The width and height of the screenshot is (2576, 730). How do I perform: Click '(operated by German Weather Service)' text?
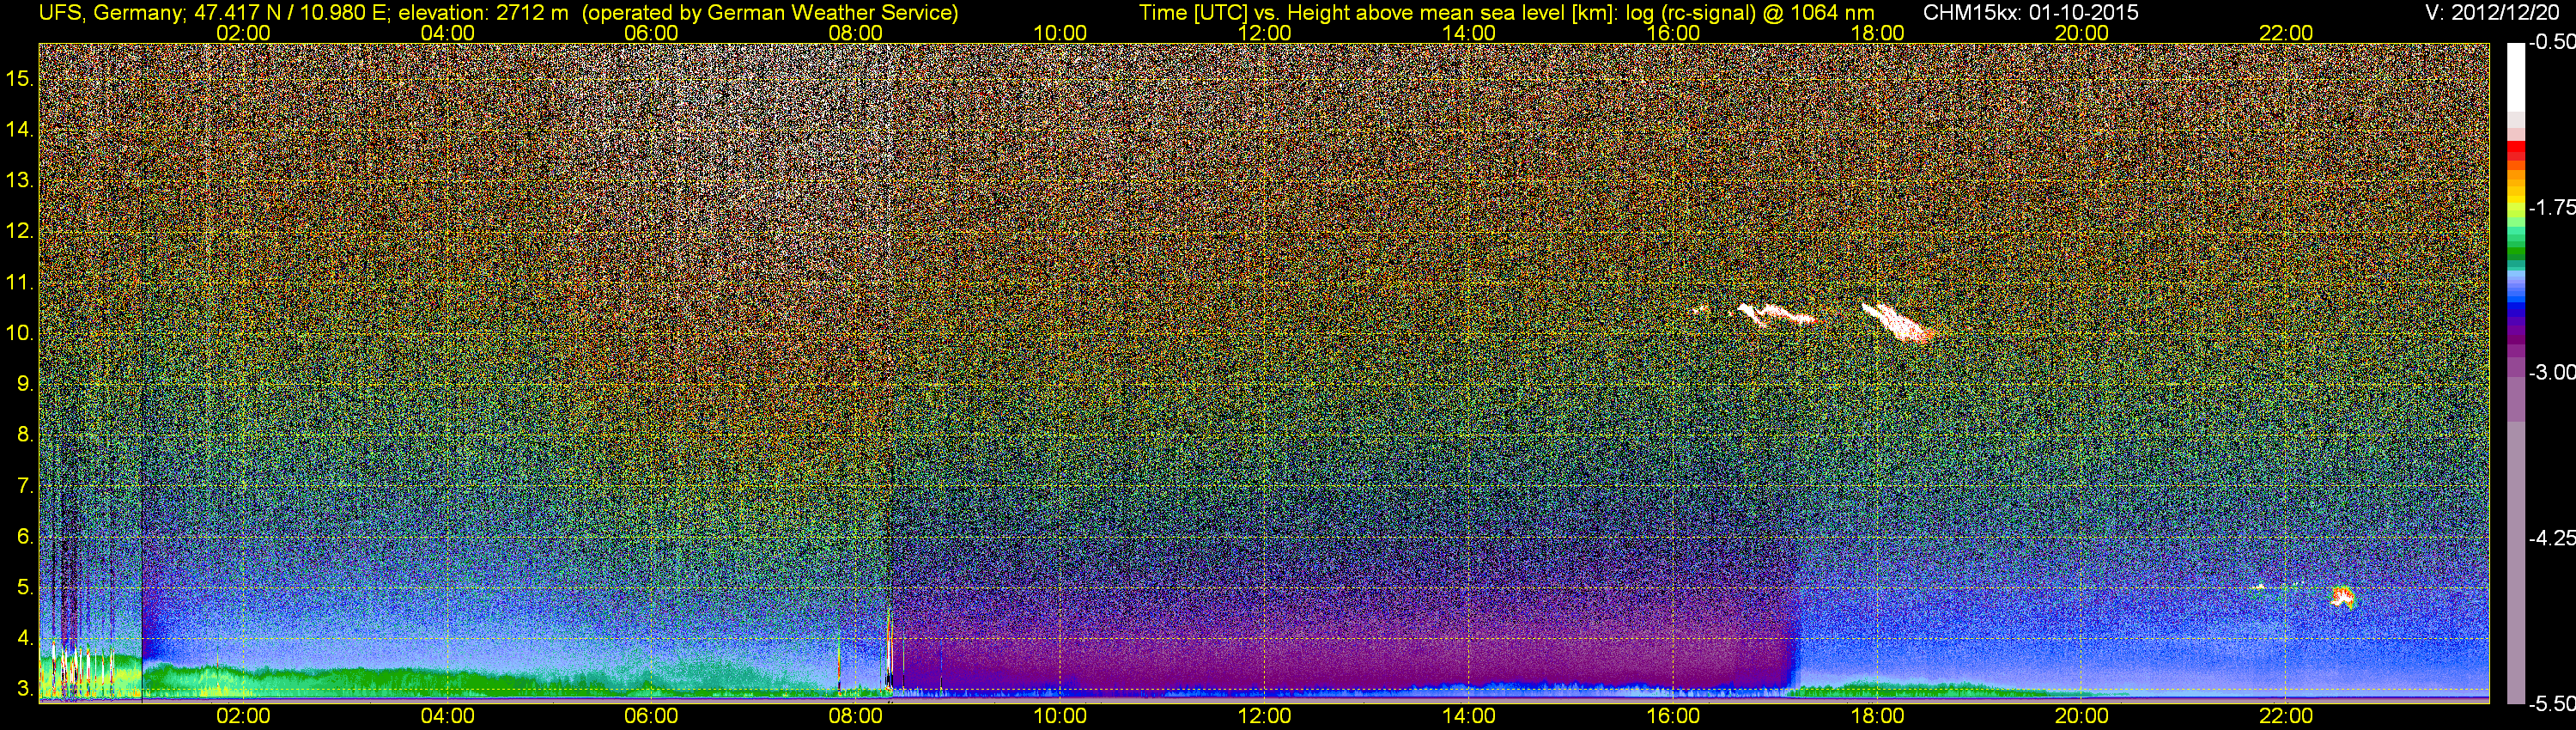coord(769,13)
